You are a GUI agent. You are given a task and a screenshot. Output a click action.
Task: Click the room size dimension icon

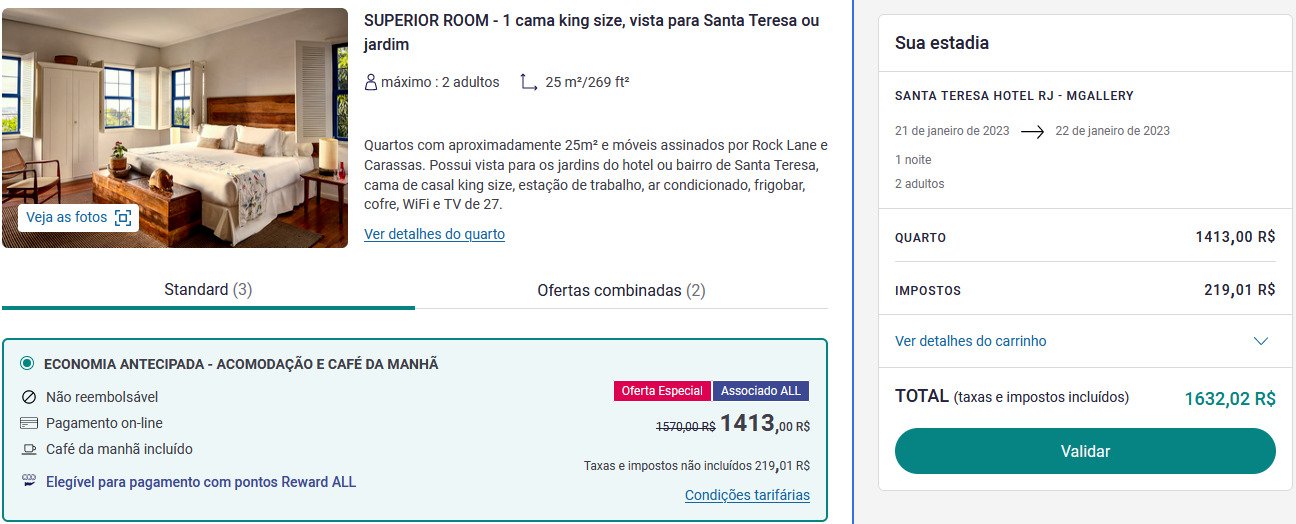point(529,82)
